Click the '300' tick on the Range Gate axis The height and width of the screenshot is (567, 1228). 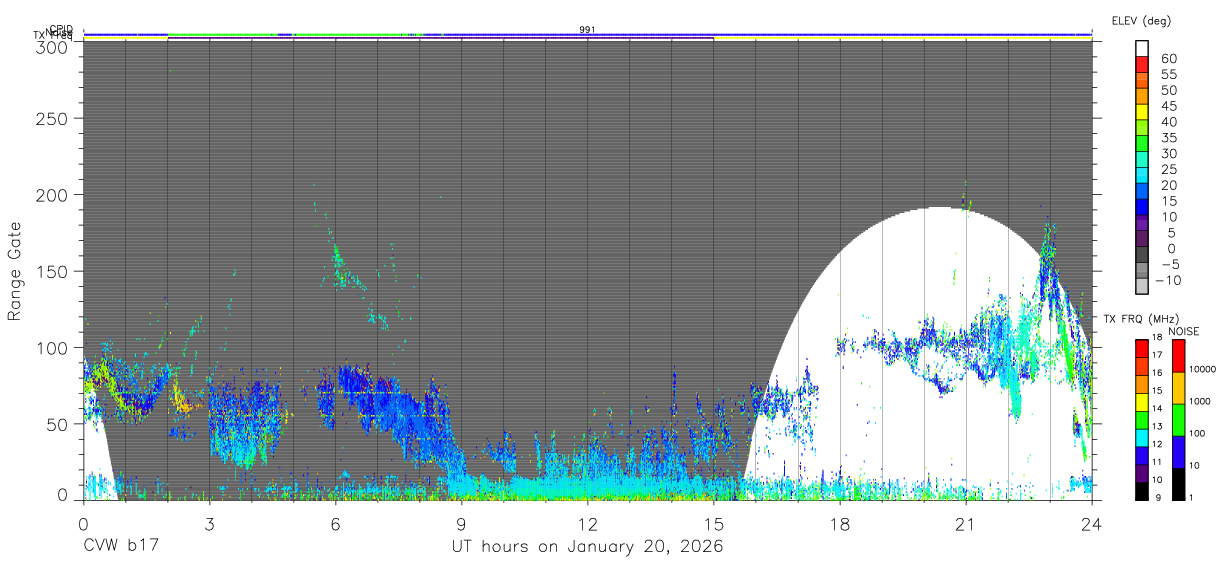click(54, 47)
